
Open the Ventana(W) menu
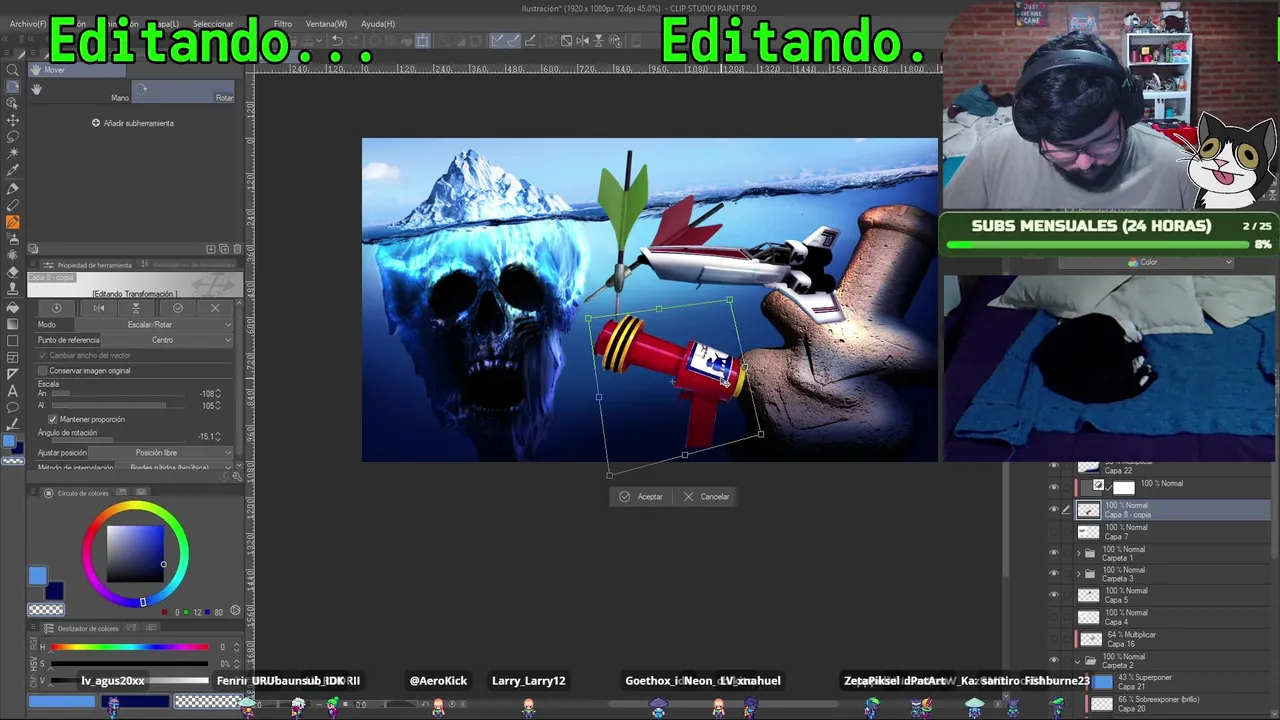click(326, 24)
